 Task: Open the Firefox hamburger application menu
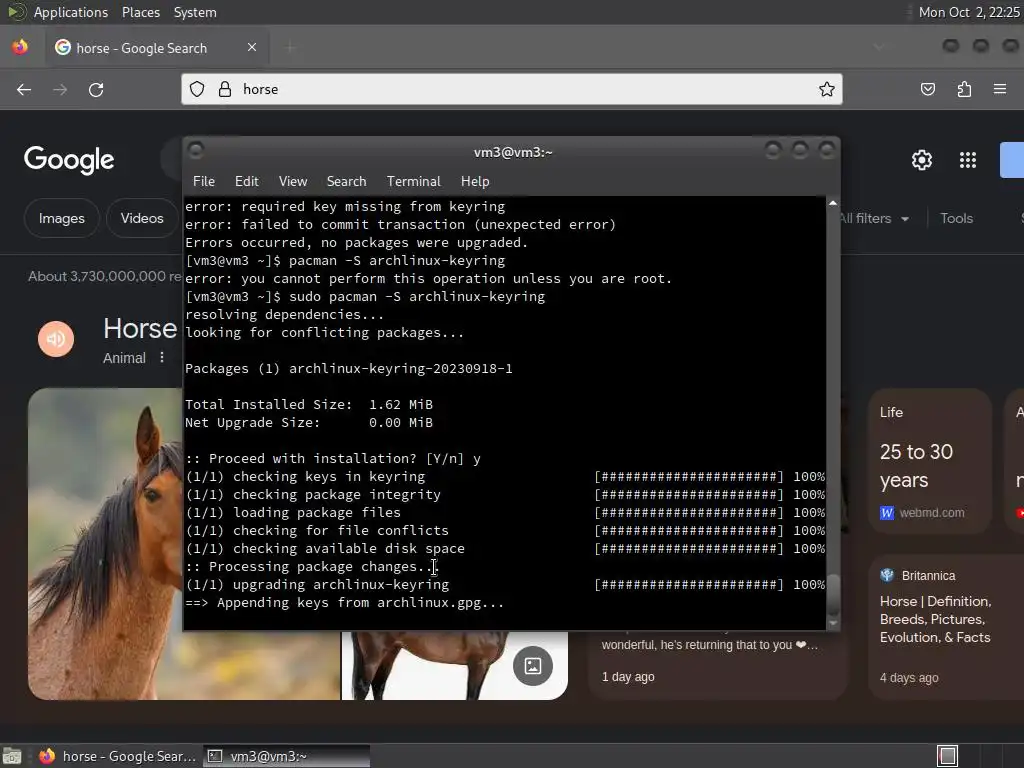[1000, 89]
